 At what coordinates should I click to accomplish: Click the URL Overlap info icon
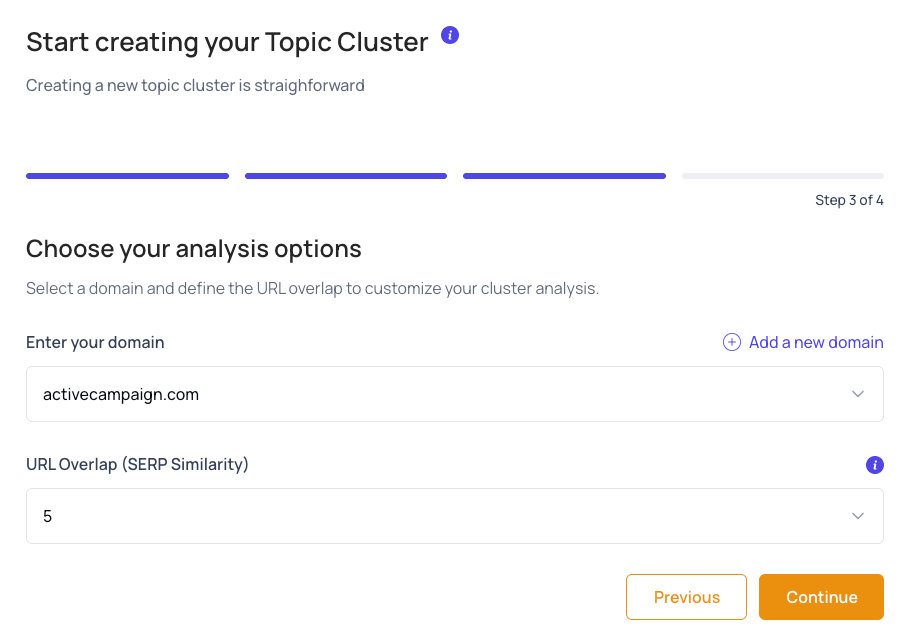coord(875,464)
